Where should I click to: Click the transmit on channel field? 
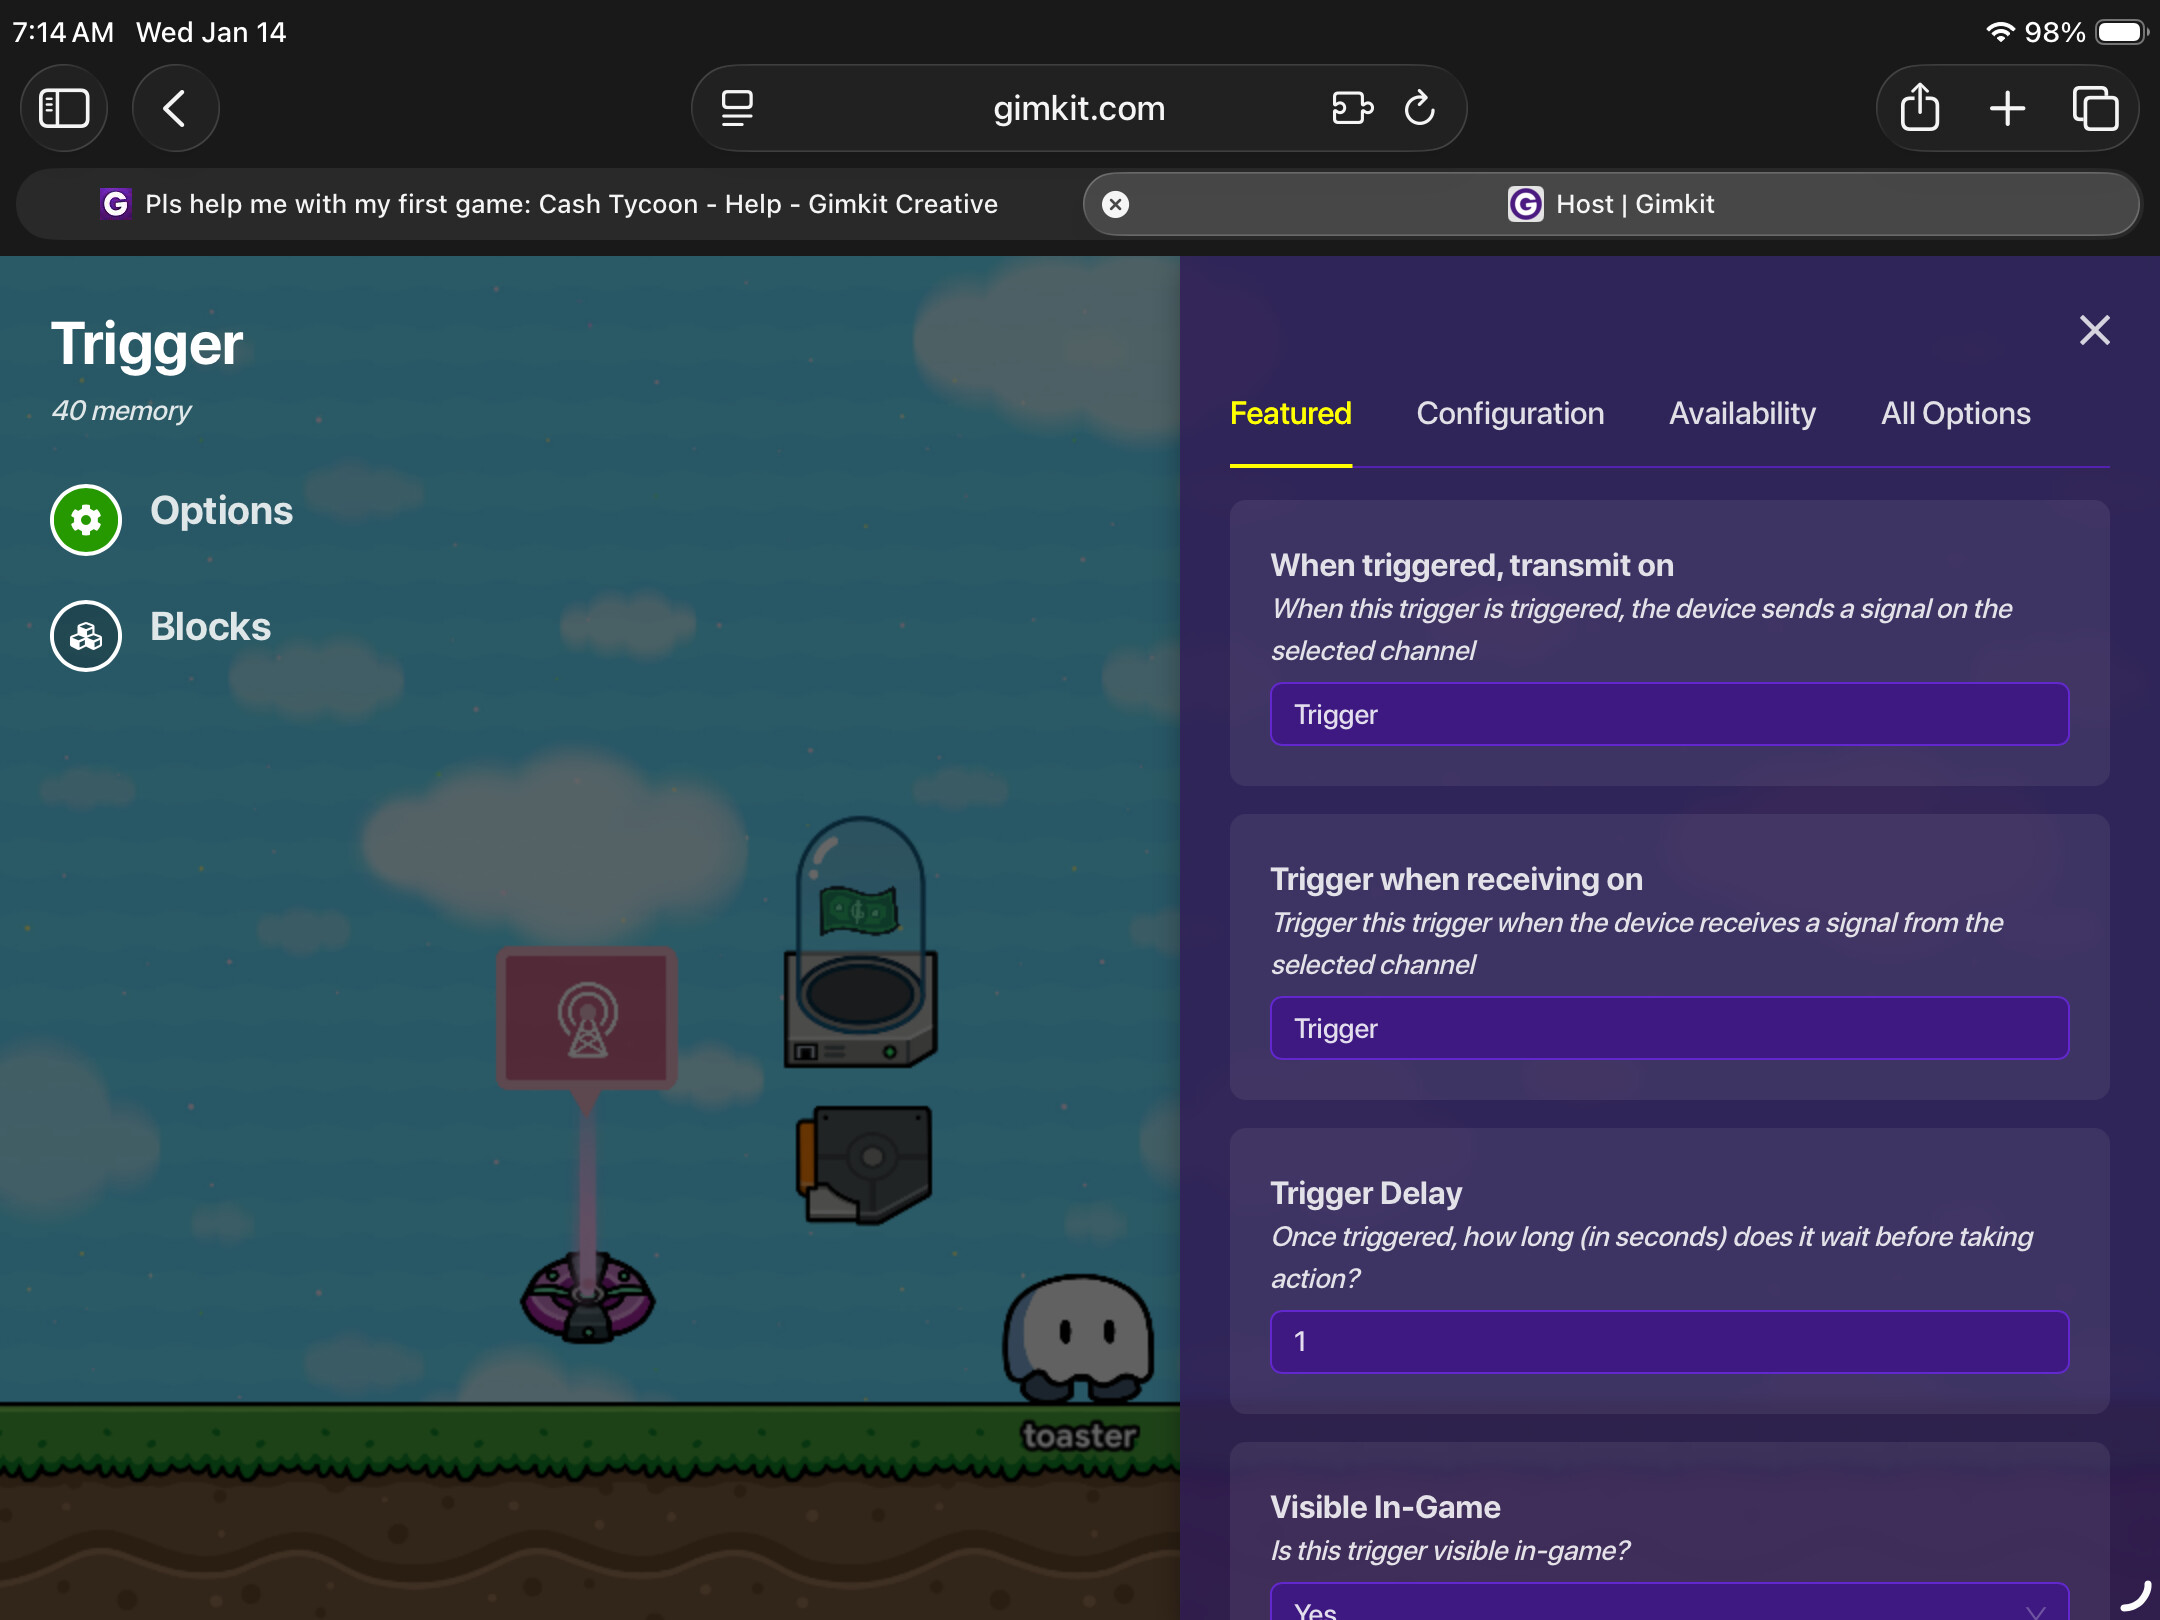[1668, 714]
